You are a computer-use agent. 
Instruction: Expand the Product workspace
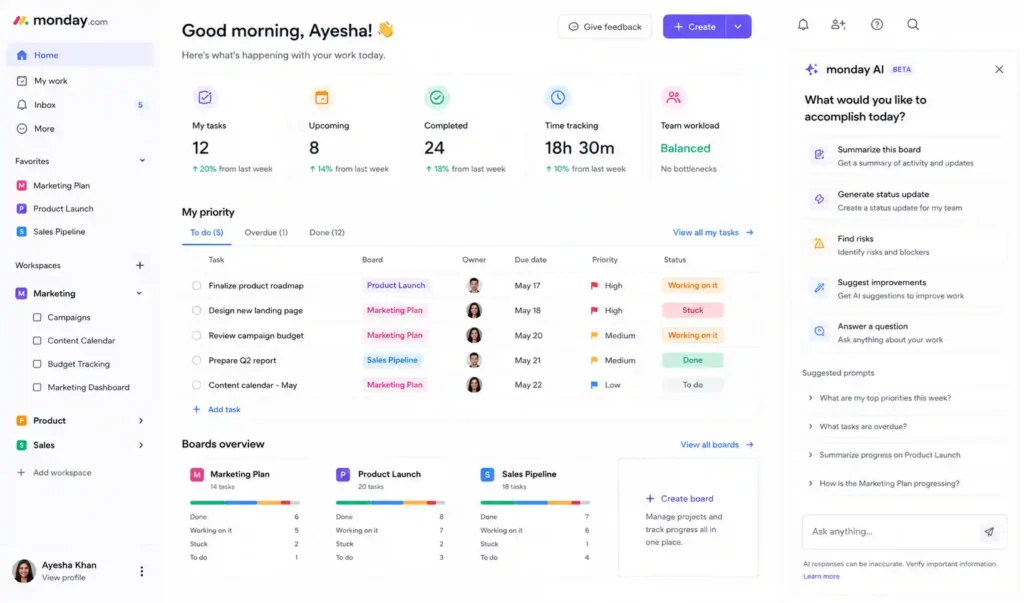click(x=140, y=421)
